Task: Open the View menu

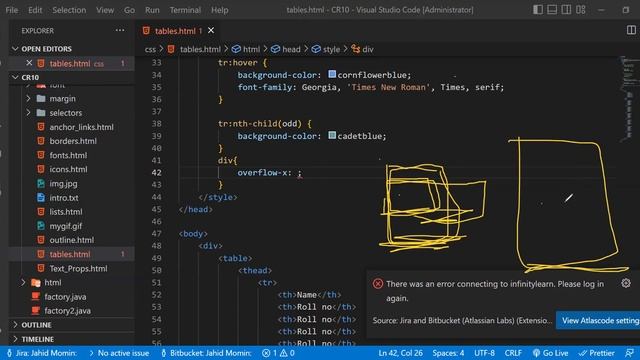Action: (x=105, y=10)
